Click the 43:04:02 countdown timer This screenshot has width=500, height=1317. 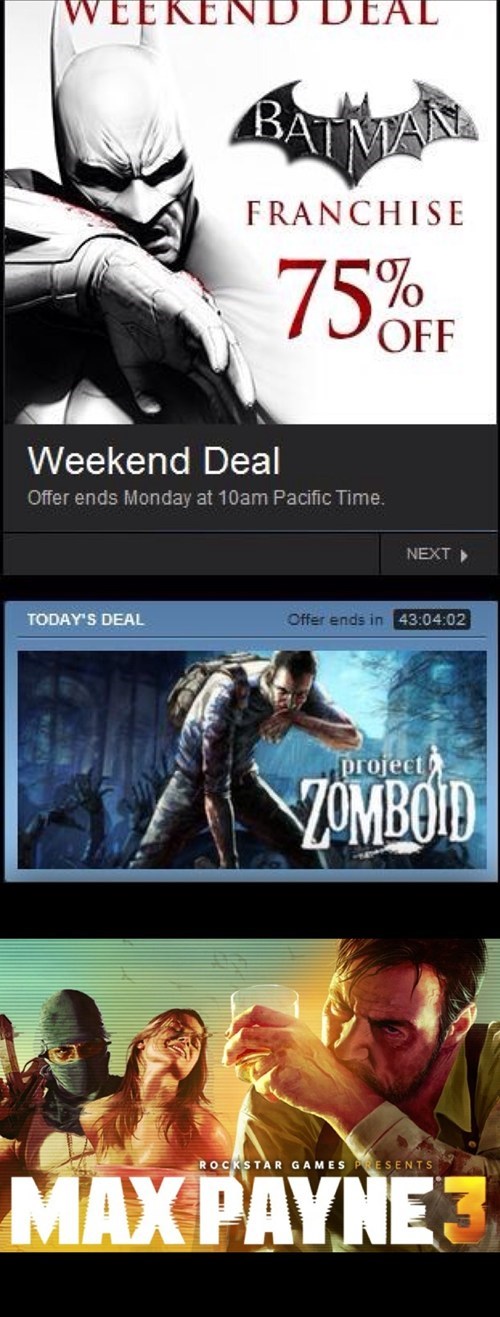[x=432, y=620]
